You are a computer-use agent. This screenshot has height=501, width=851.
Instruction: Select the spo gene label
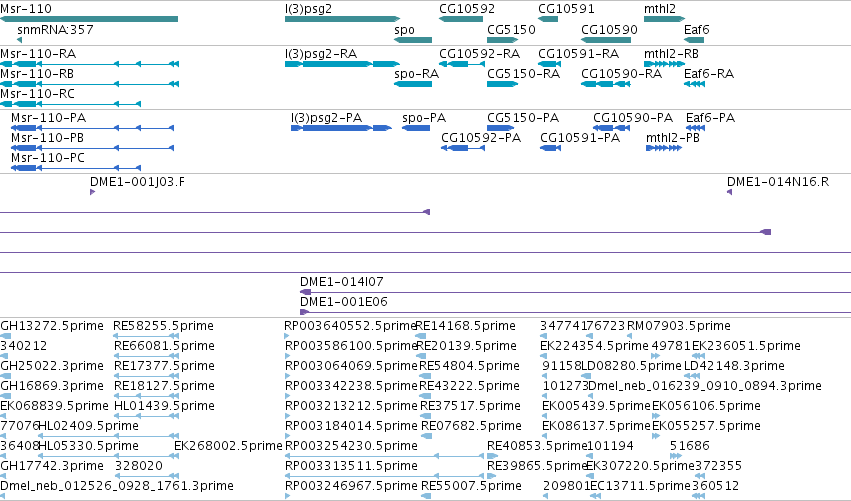(404, 29)
